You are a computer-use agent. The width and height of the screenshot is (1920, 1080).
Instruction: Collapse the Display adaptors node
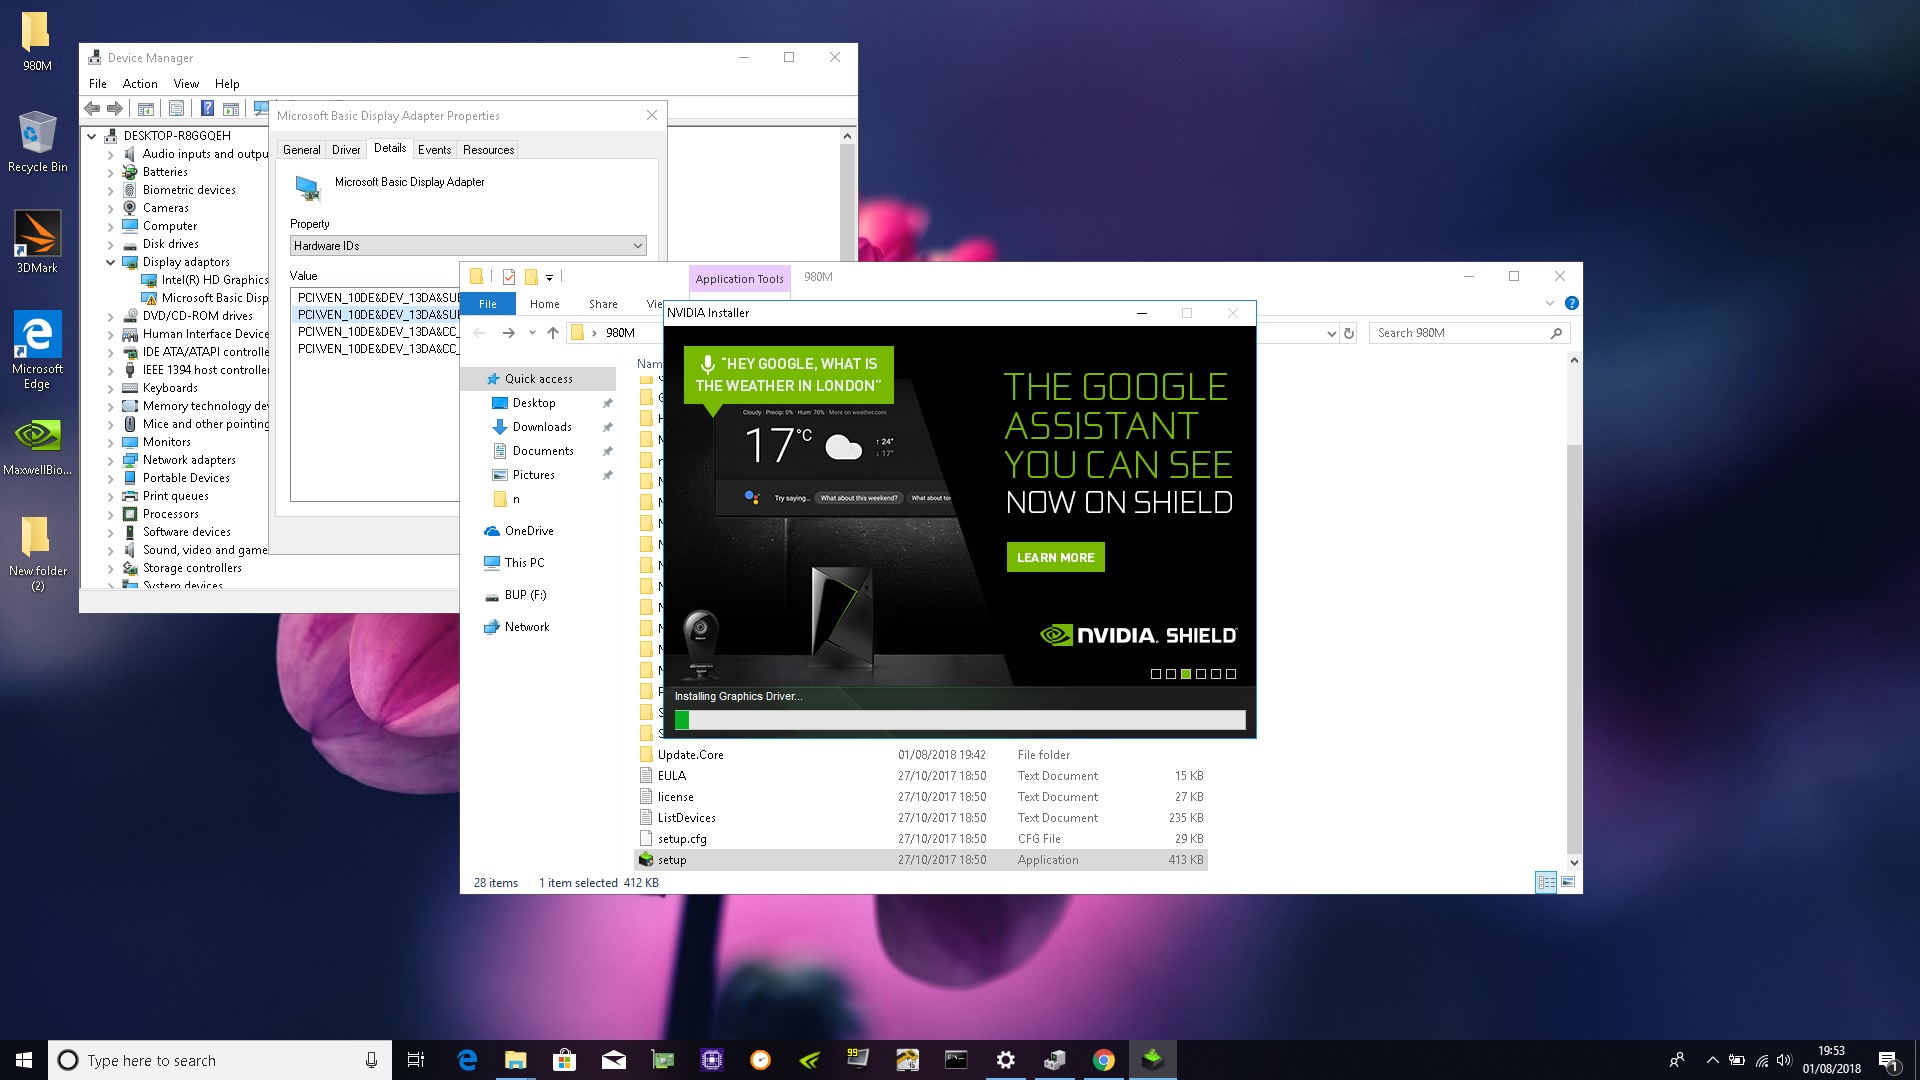pos(110,262)
